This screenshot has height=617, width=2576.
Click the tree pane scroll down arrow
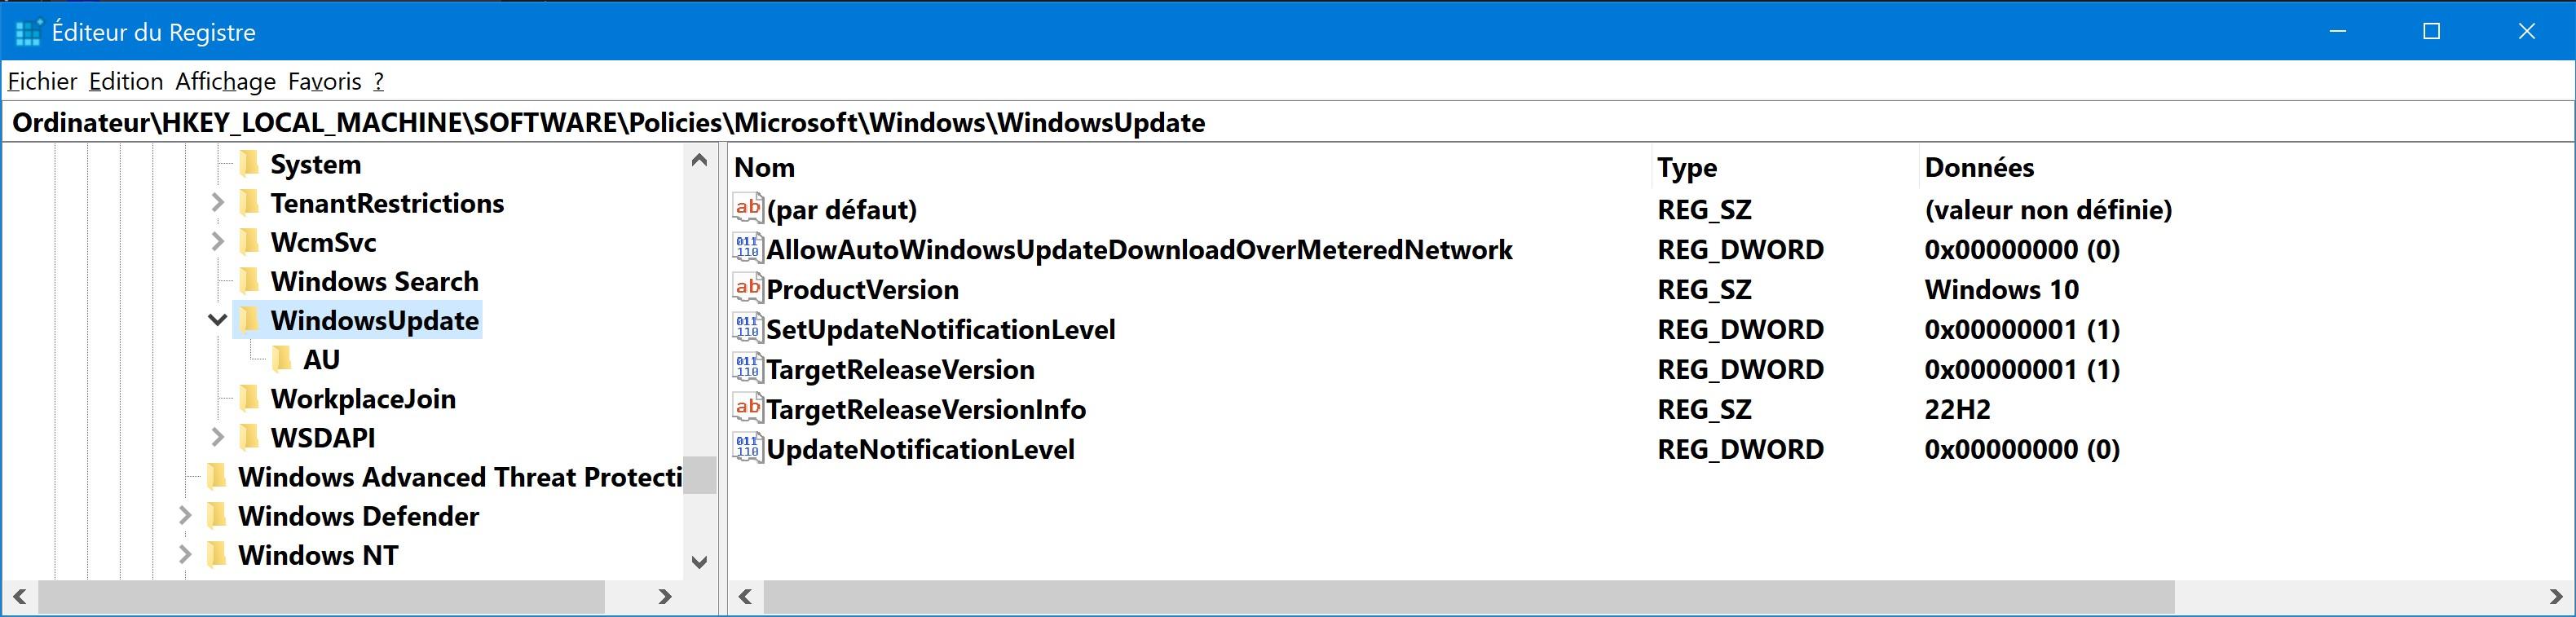(x=700, y=562)
